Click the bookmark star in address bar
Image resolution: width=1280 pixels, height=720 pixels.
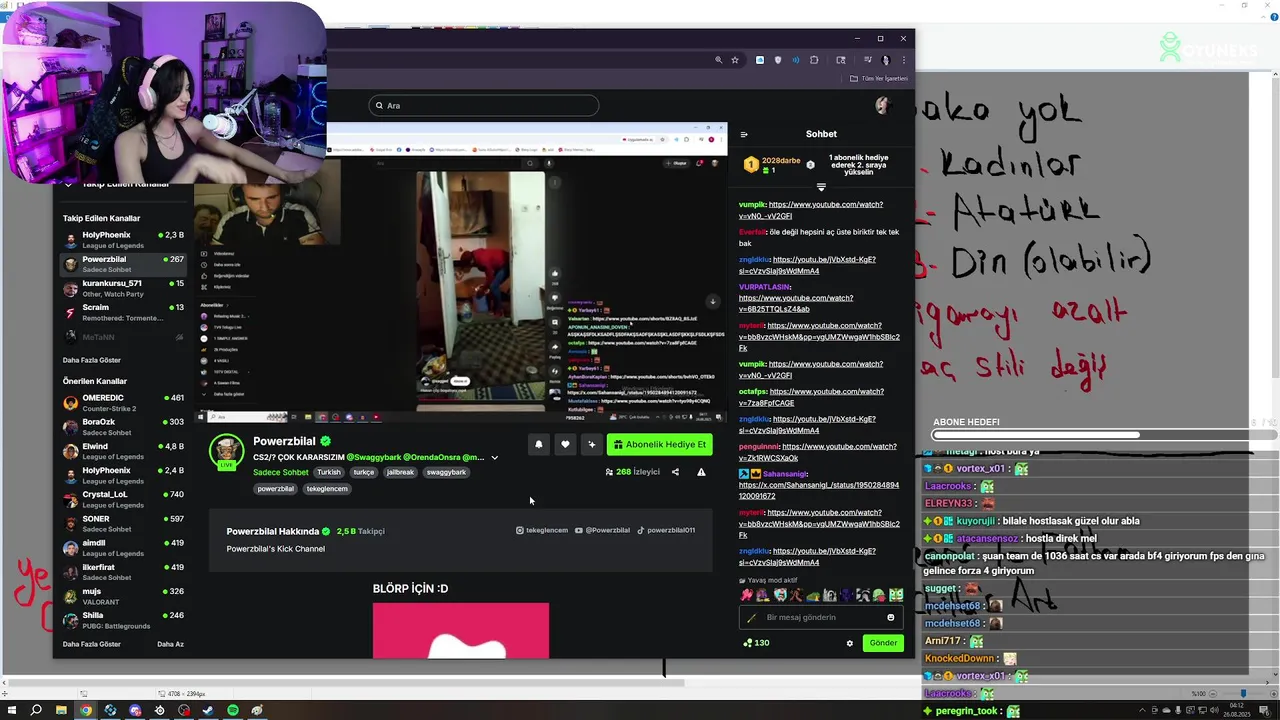[735, 60]
